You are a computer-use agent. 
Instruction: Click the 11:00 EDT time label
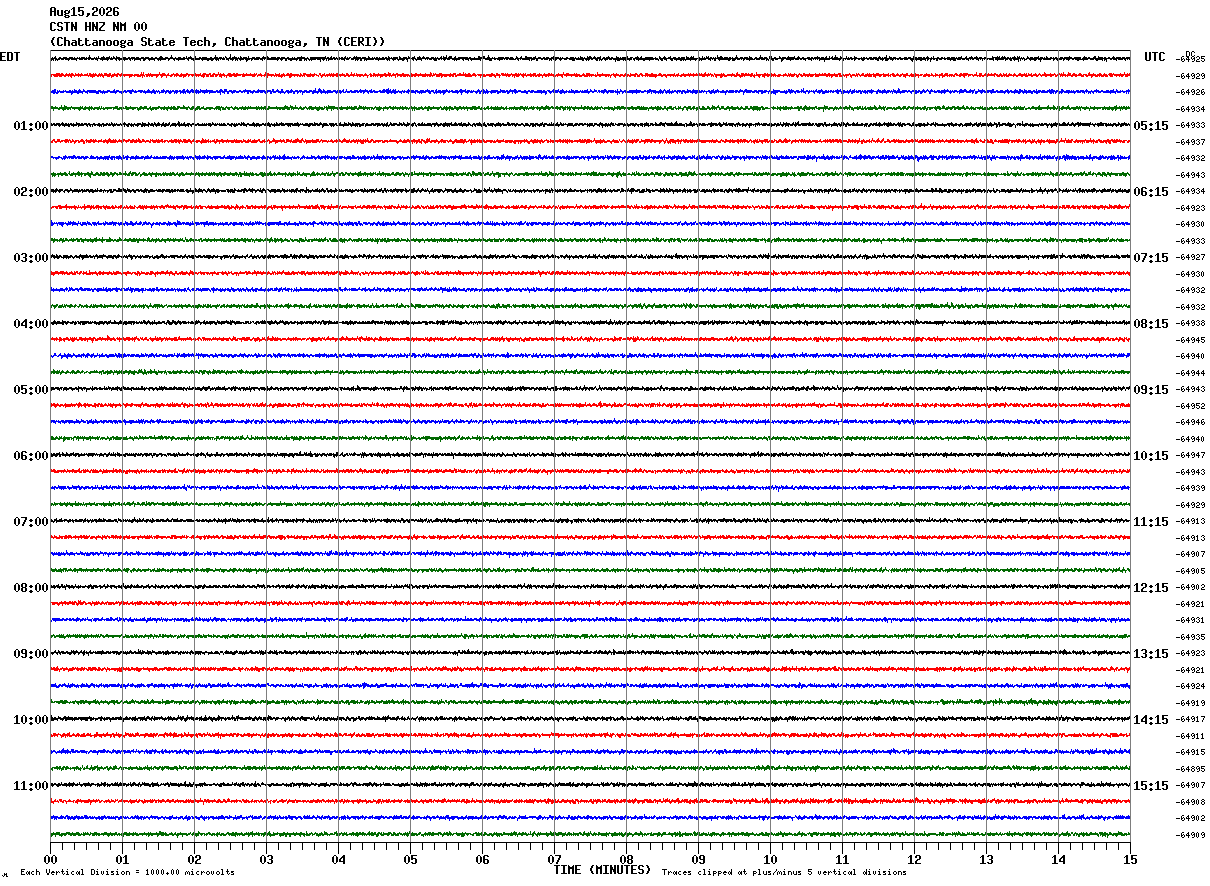coord(31,786)
